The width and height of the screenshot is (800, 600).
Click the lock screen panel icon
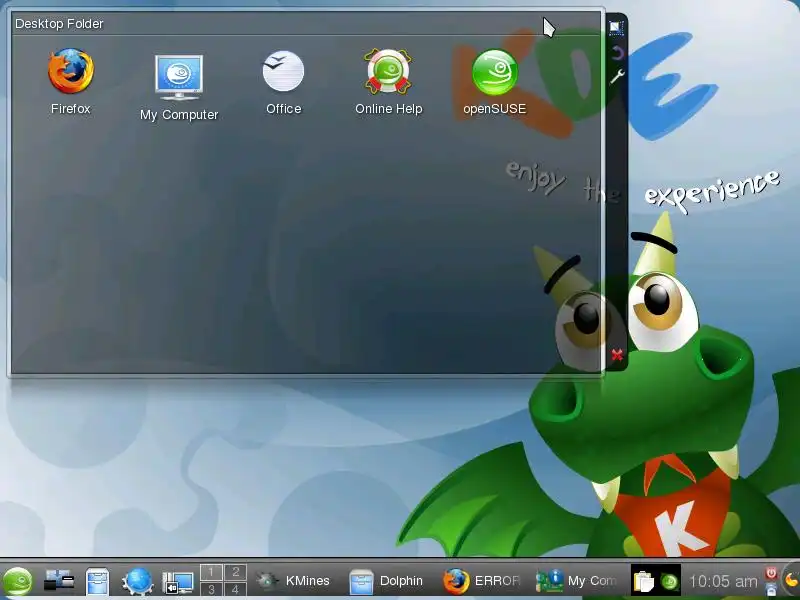click(x=771, y=589)
